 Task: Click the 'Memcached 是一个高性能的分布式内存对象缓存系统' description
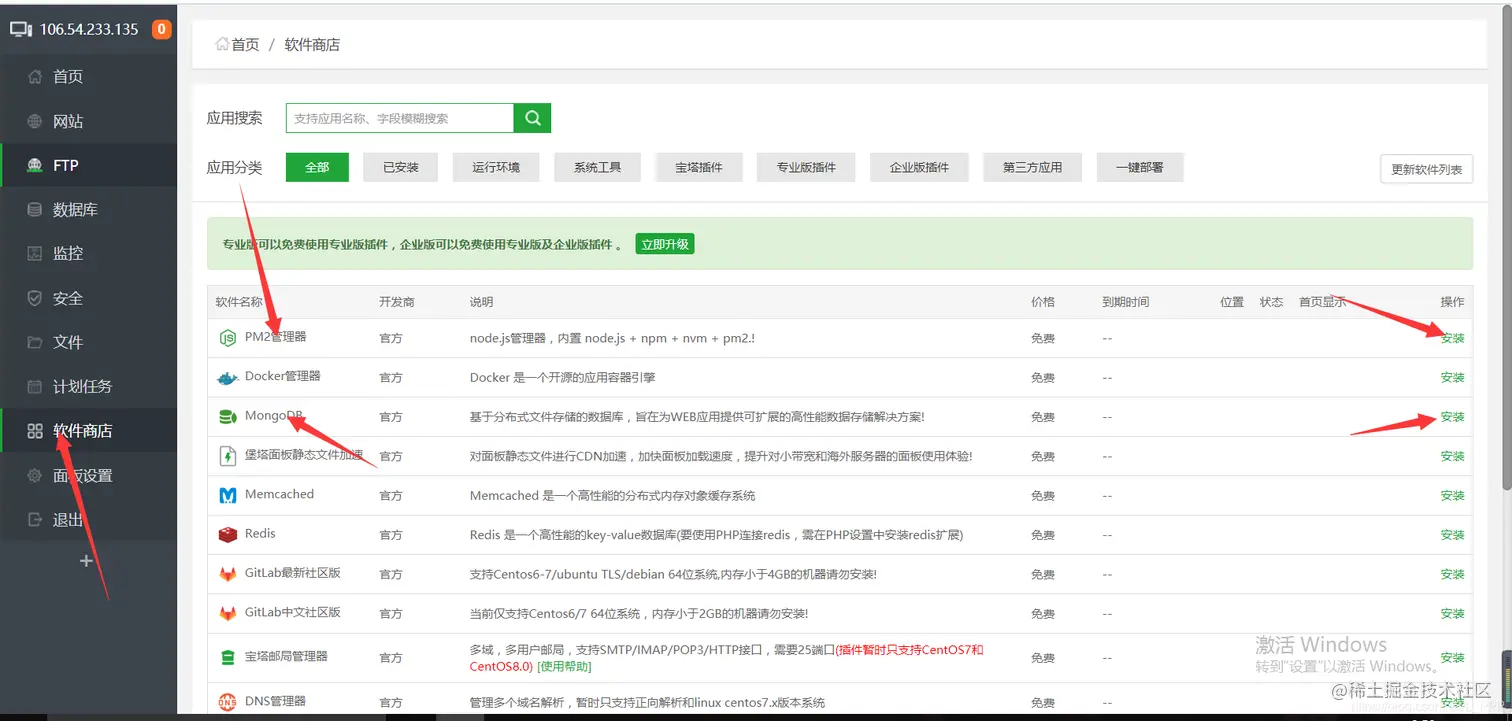click(612, 495)
